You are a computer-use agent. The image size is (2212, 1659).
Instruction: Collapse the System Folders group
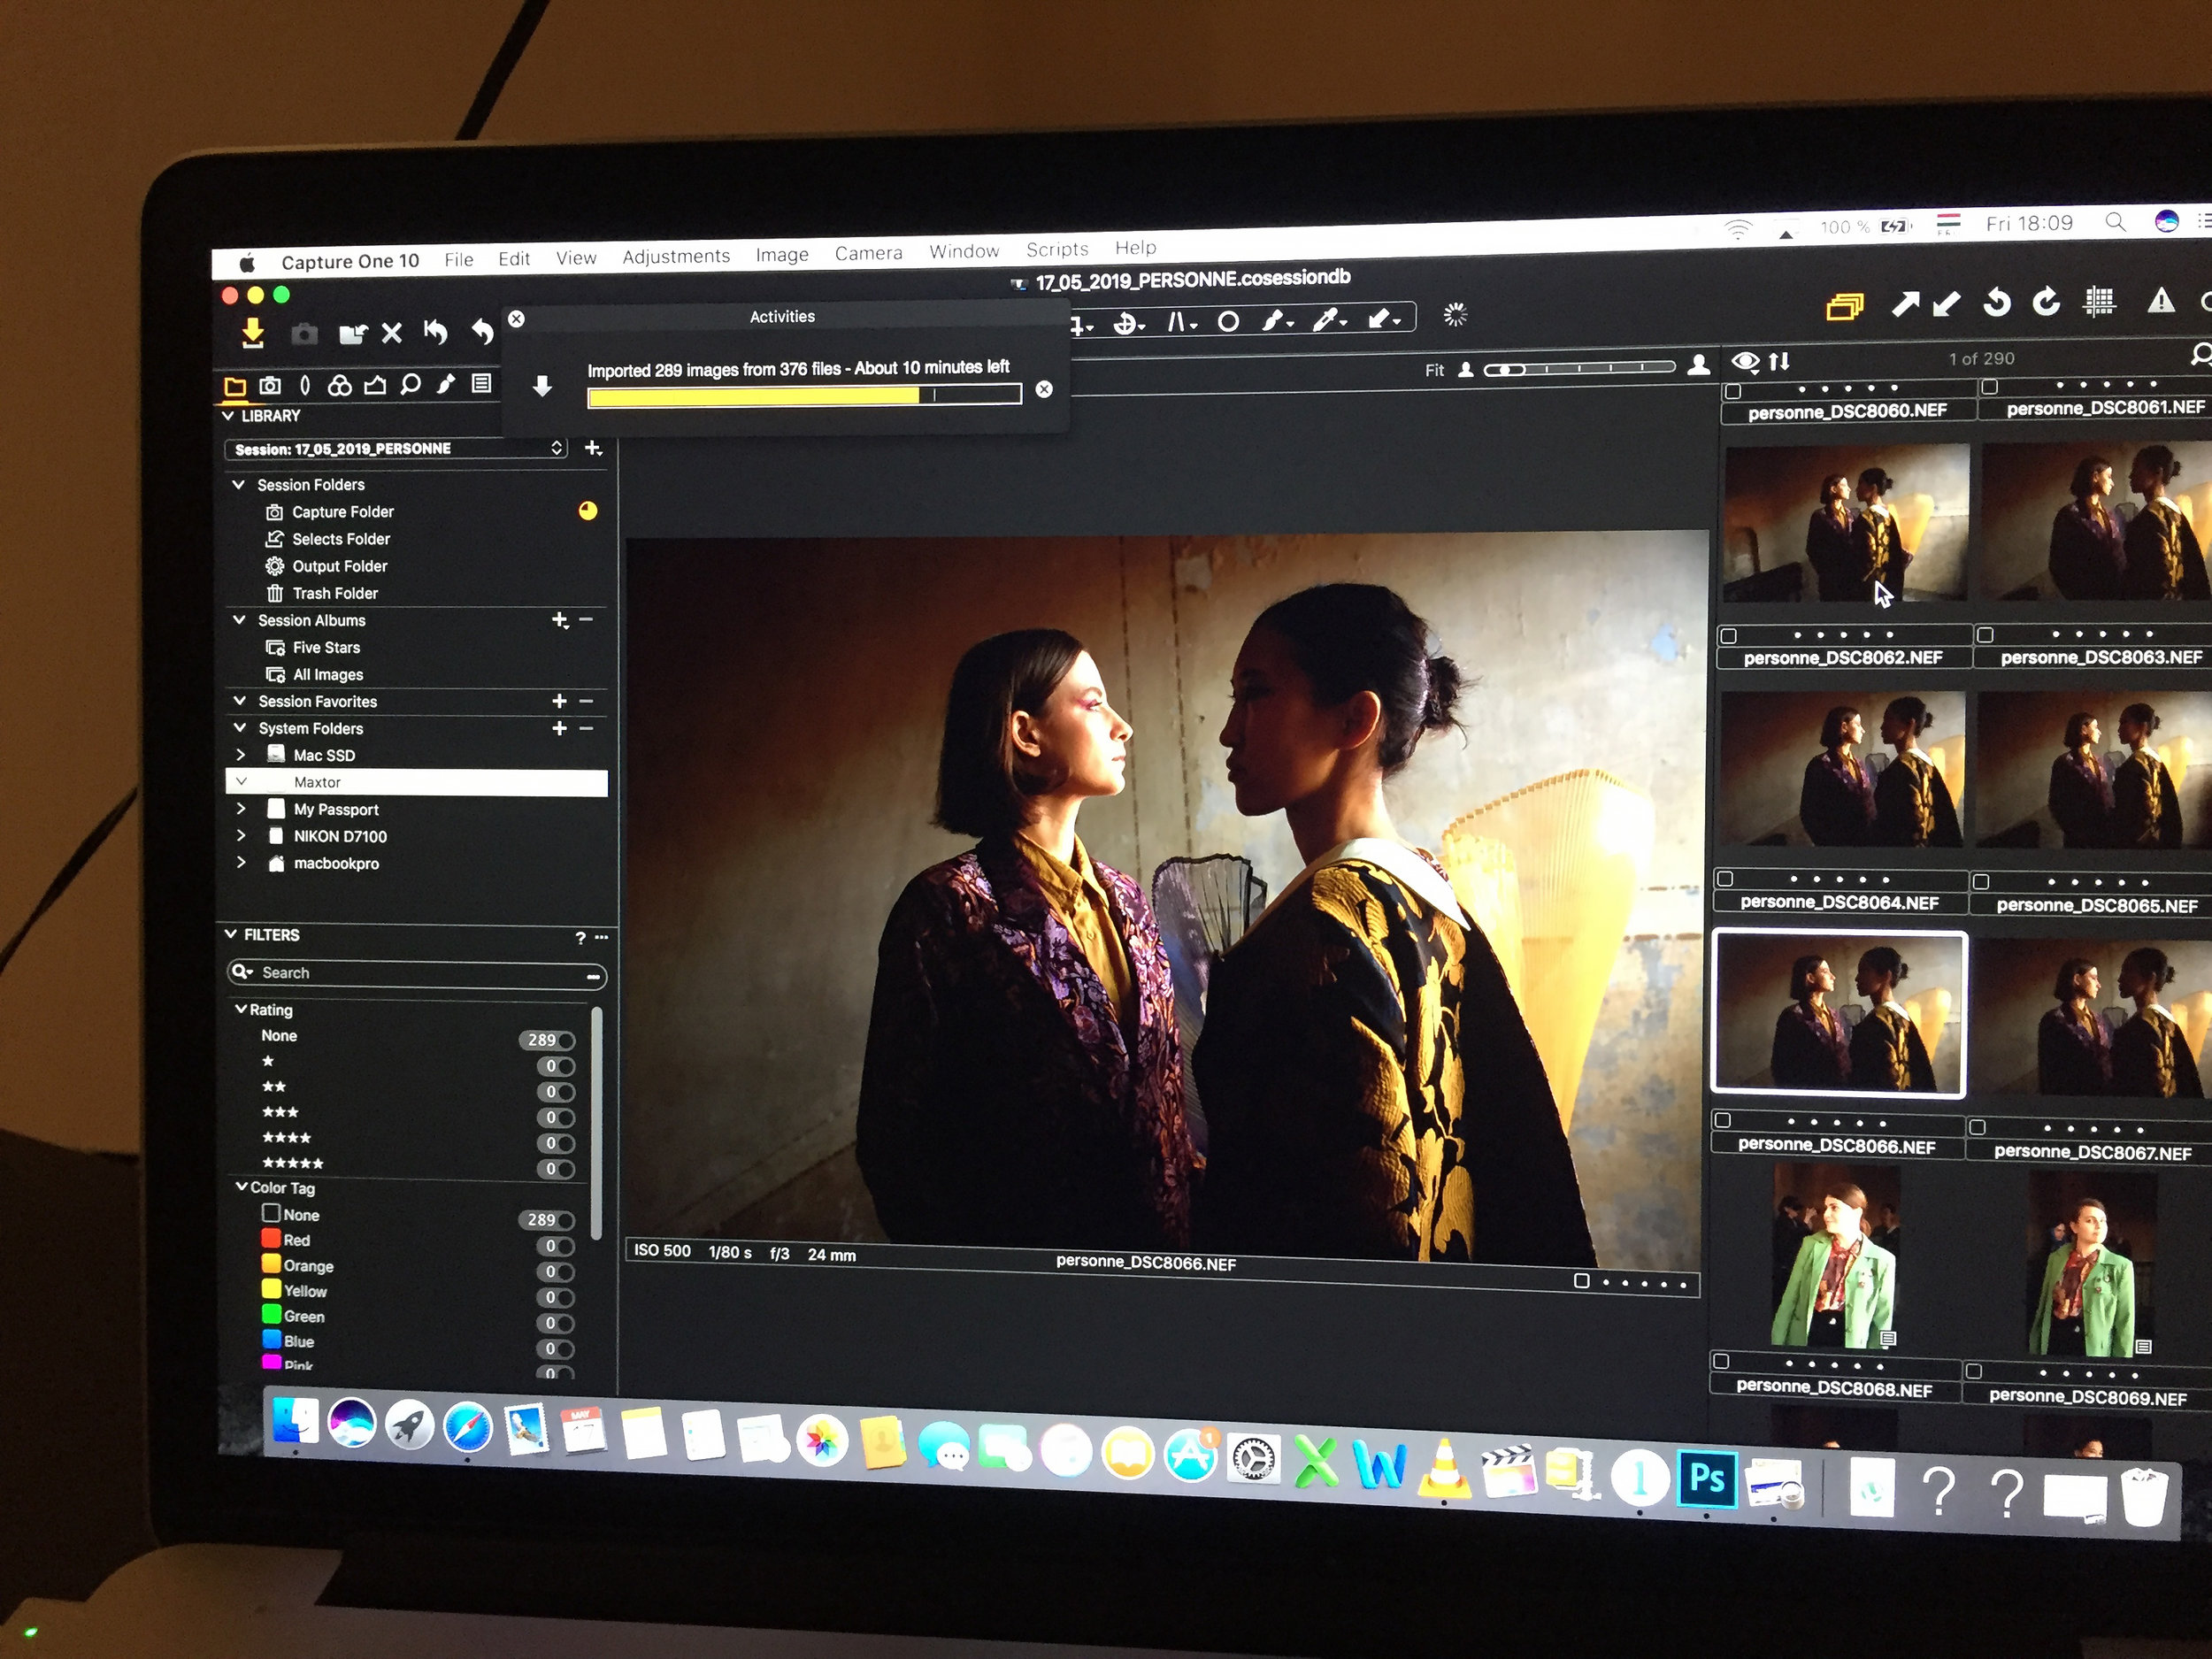pos(240,728)
